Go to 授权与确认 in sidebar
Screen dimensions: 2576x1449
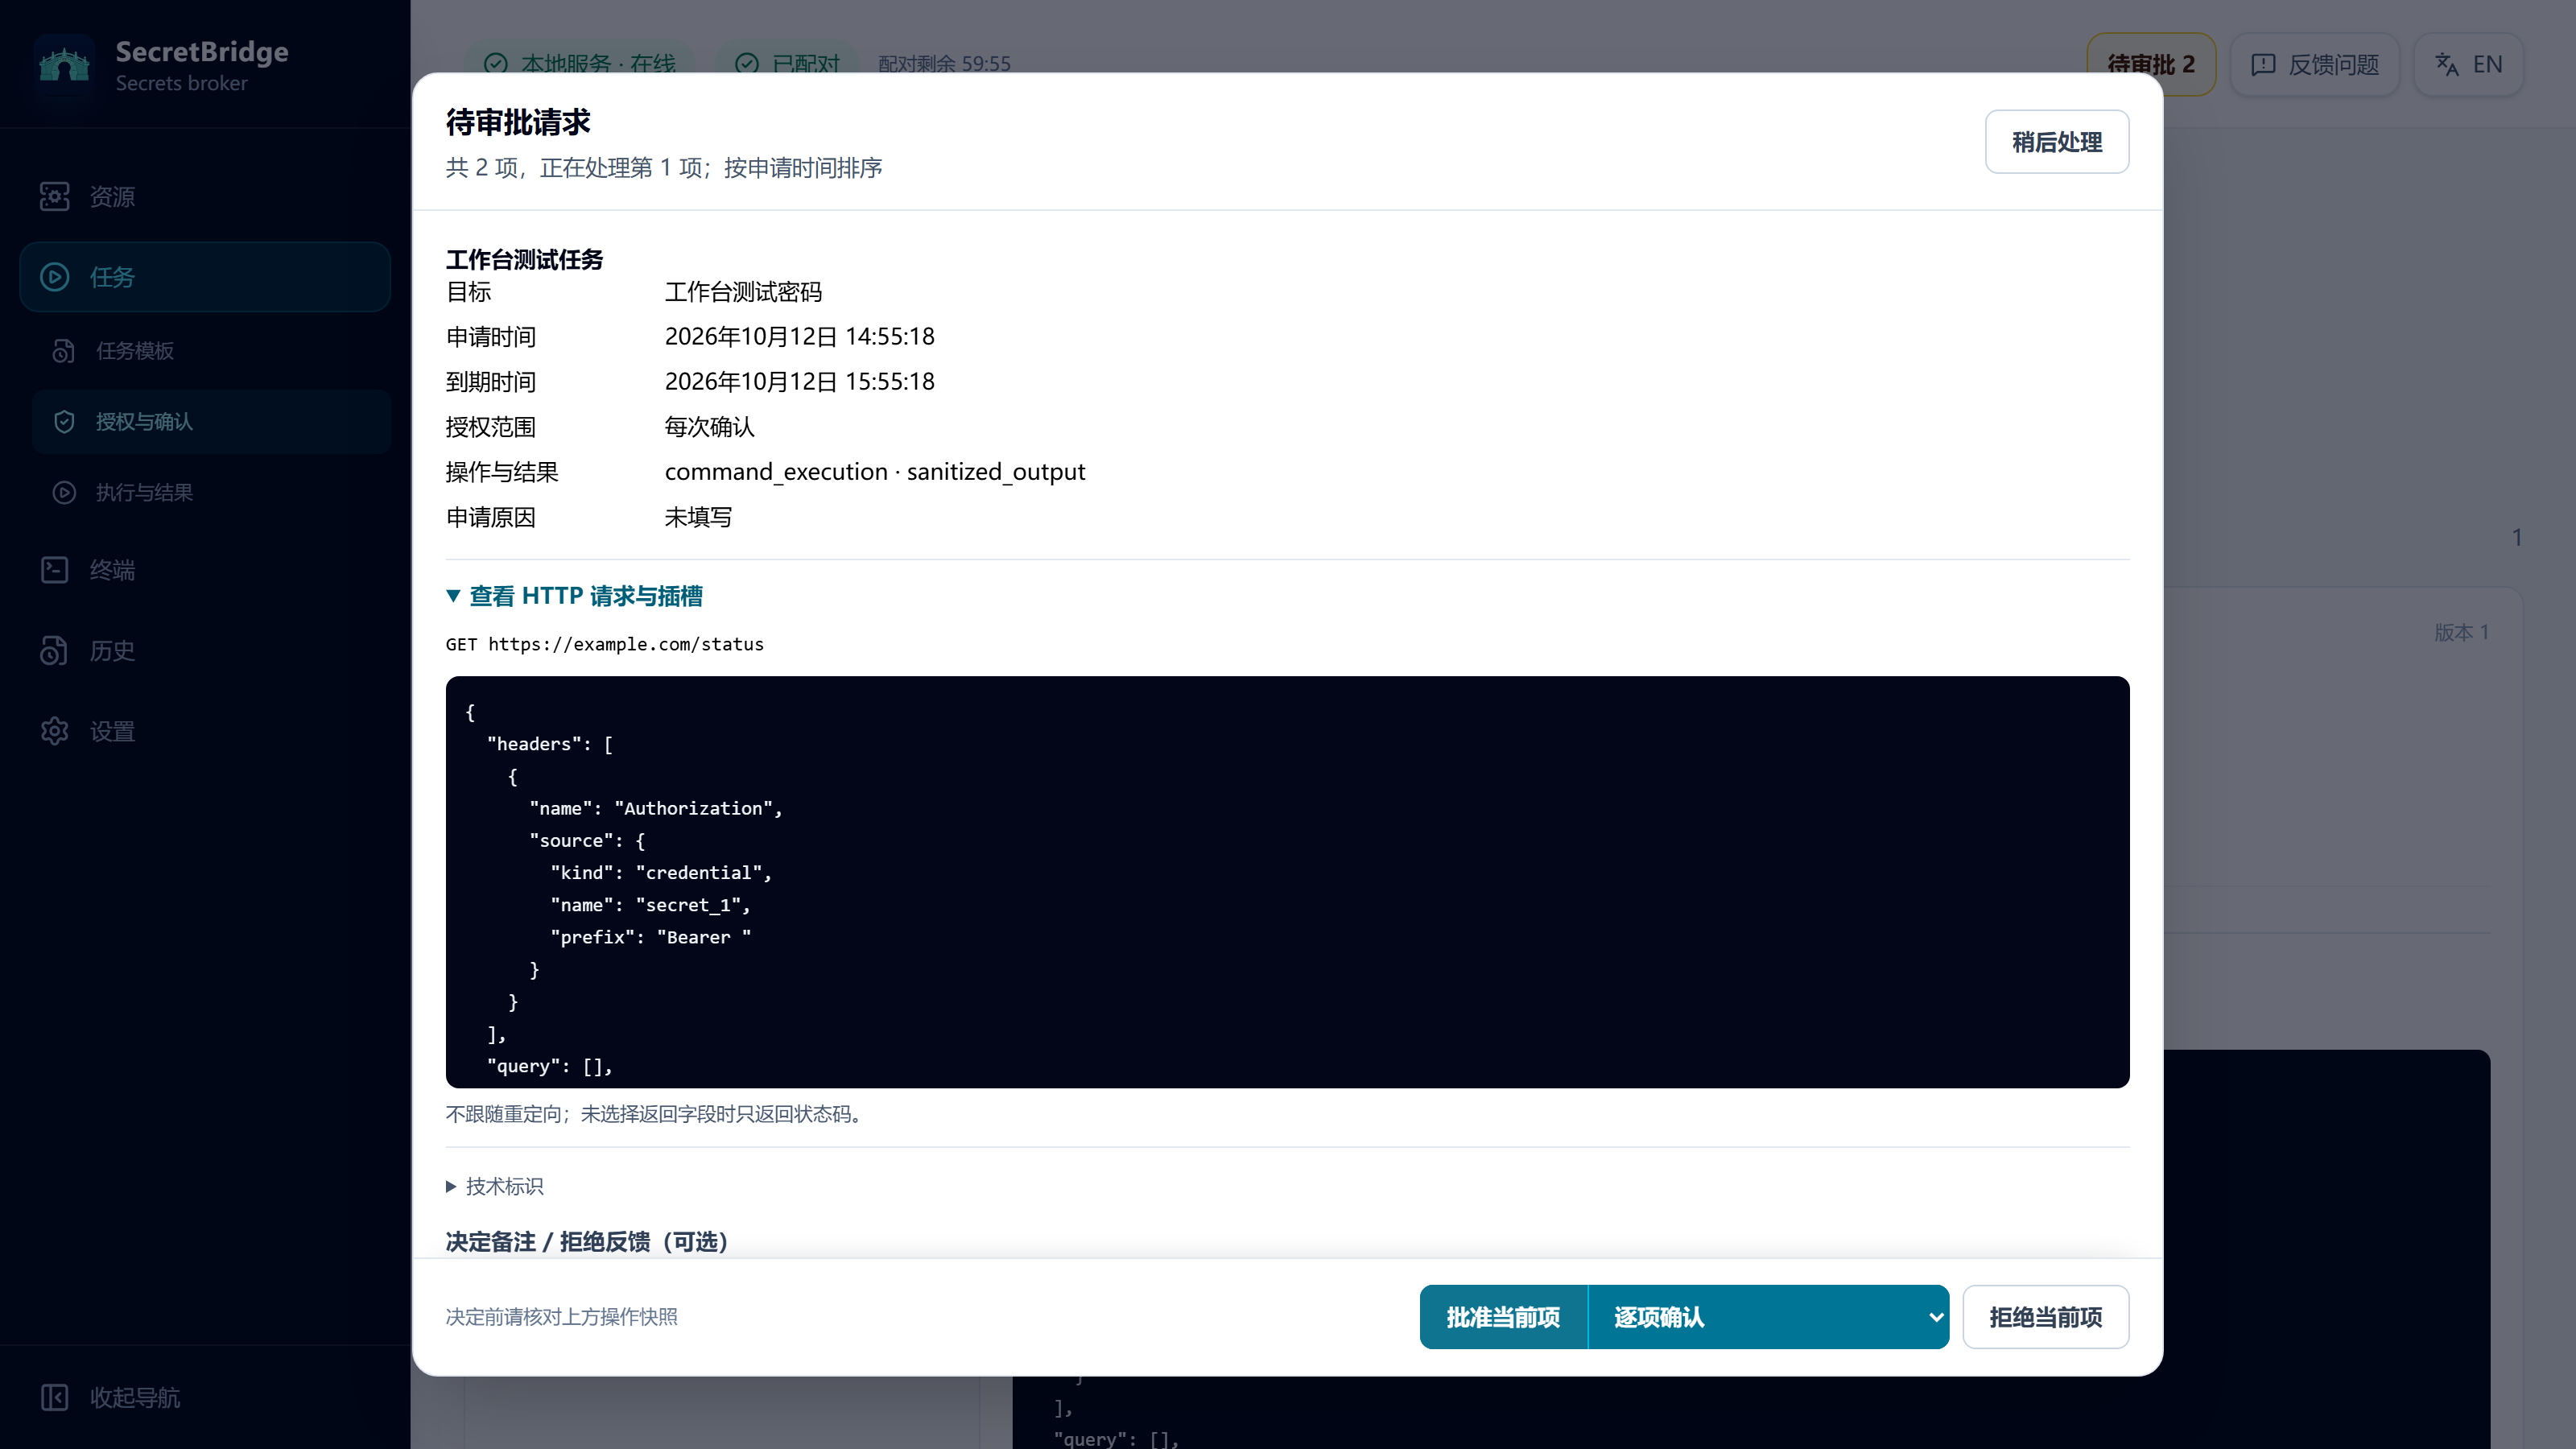pyautogui.click(x=211, y=422)
